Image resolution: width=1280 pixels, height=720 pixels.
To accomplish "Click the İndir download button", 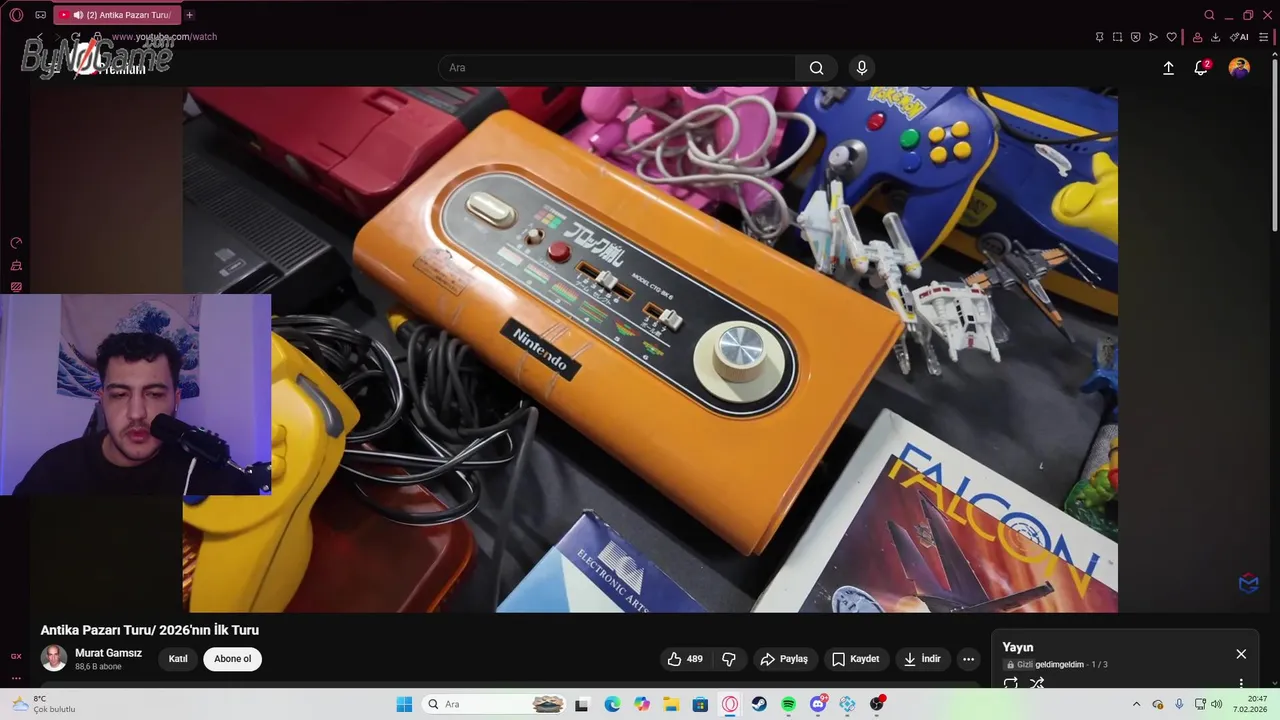I will coord(922,659).
